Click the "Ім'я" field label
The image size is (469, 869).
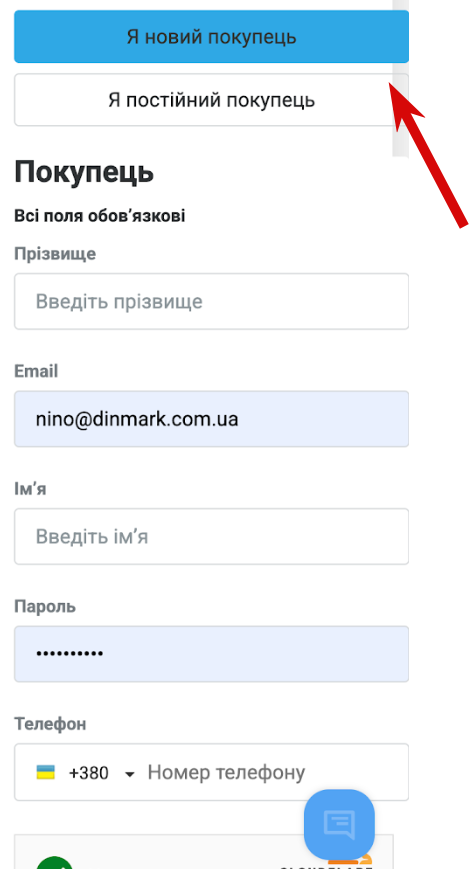coord(30,489)
